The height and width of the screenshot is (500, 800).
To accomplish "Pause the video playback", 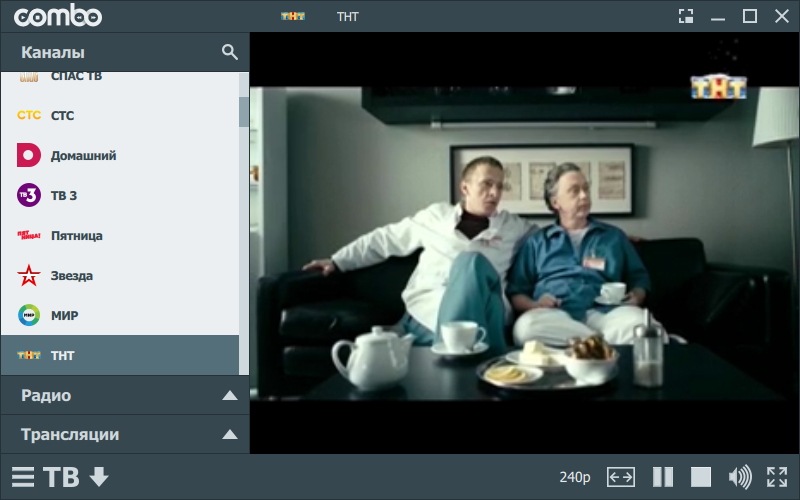I will point(663,477).
